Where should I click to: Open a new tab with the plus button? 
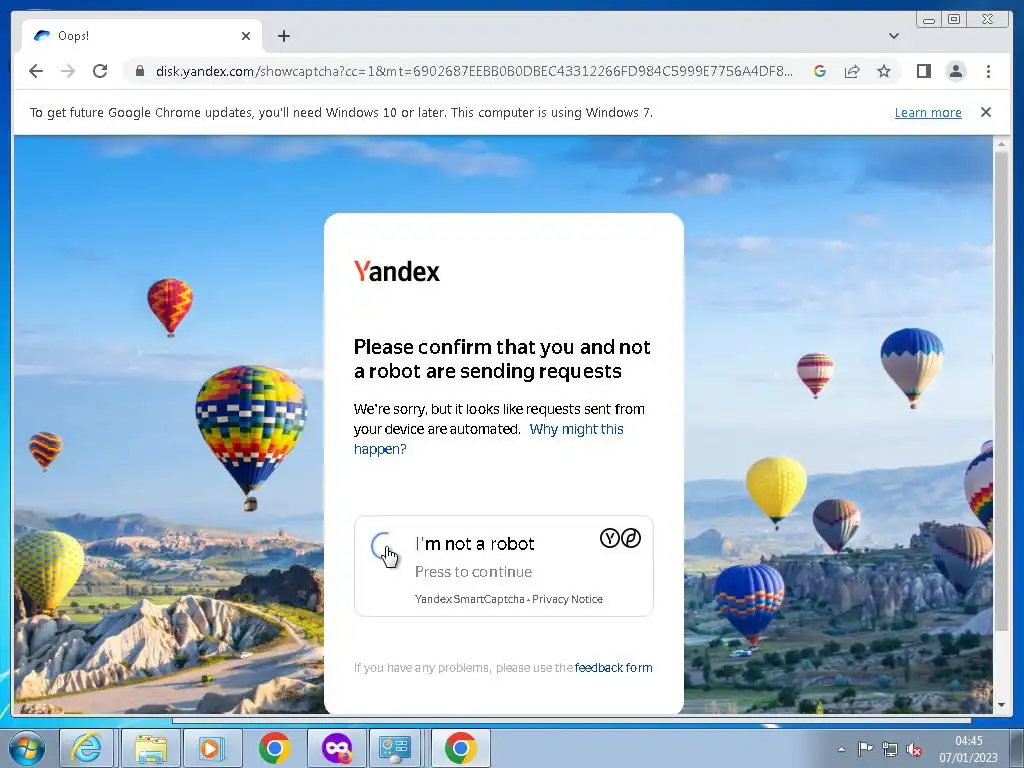coord(283,36)
